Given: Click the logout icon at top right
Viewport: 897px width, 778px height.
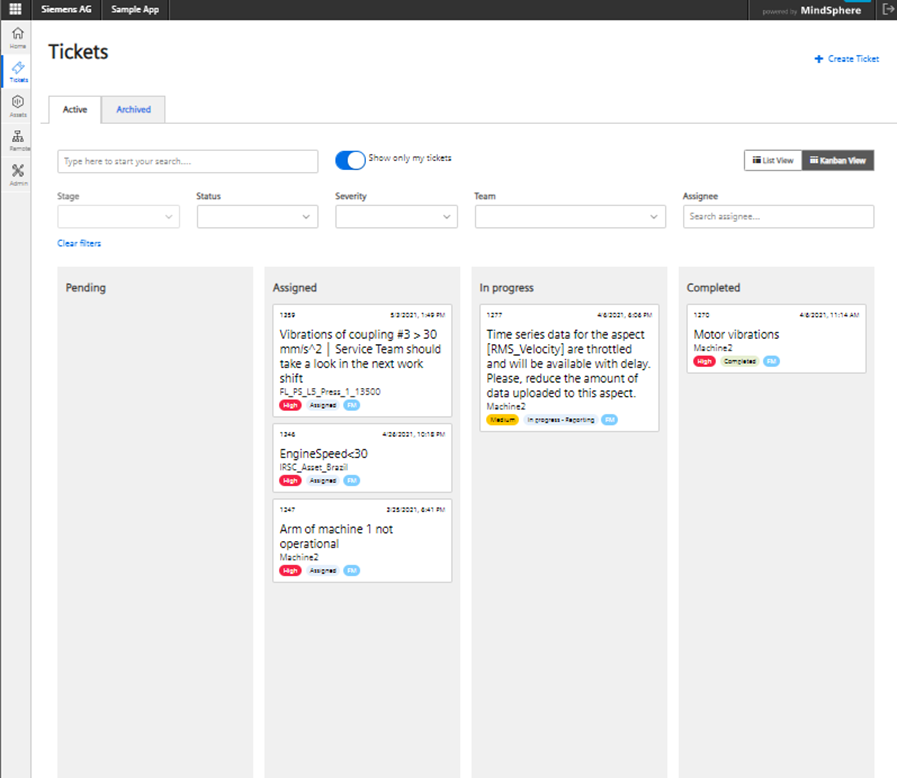Looking at the screenshot, I should 888,10.
